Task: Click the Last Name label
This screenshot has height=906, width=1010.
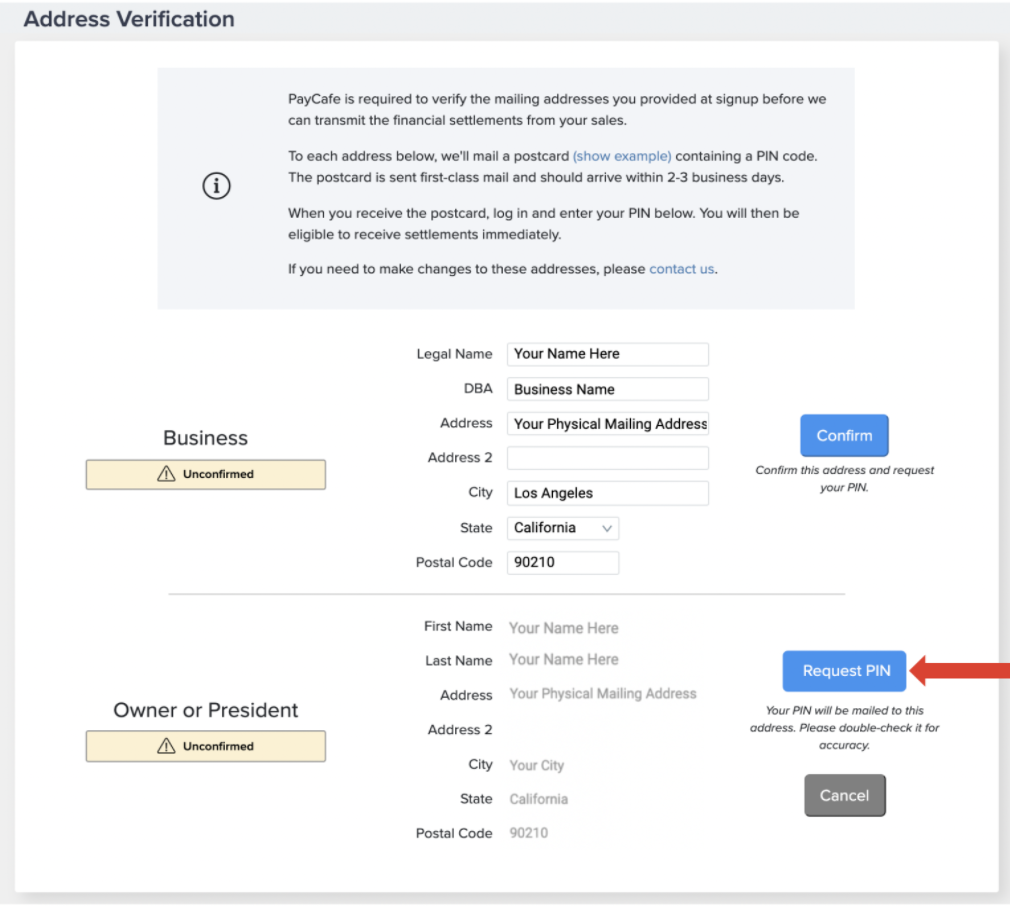Action: [459, 661]
